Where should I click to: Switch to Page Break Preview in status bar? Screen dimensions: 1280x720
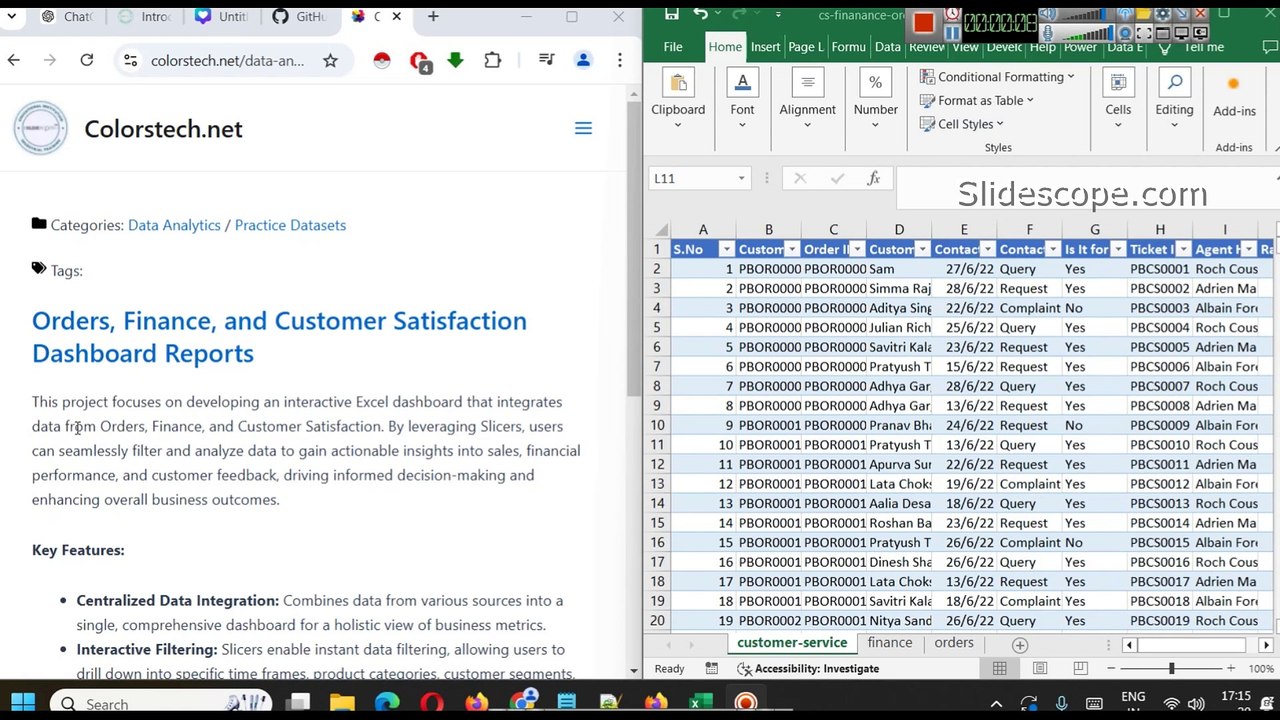click(1081, 668)
